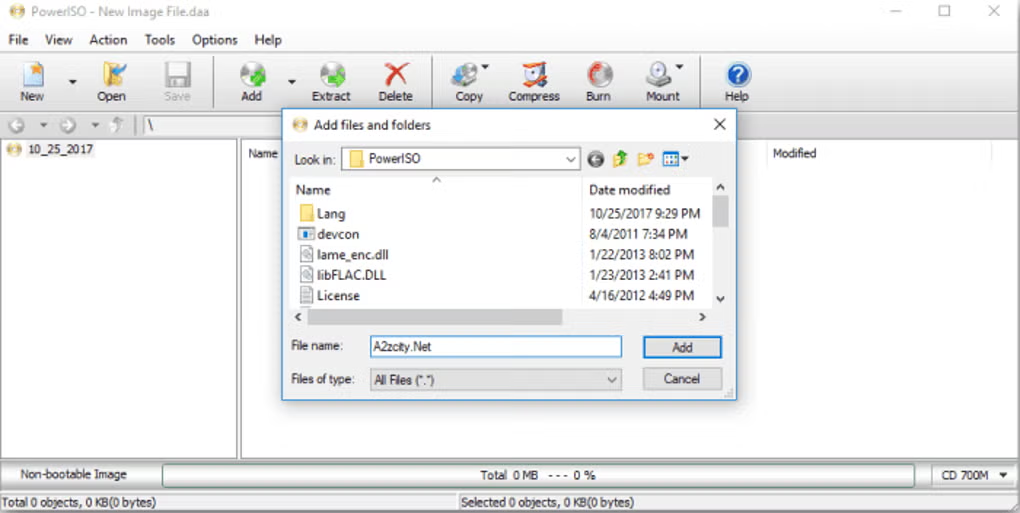The height and width of the screenshot is (513, 1020).
Task: Click the Extract toolbar icon
Action: point(331,79)
